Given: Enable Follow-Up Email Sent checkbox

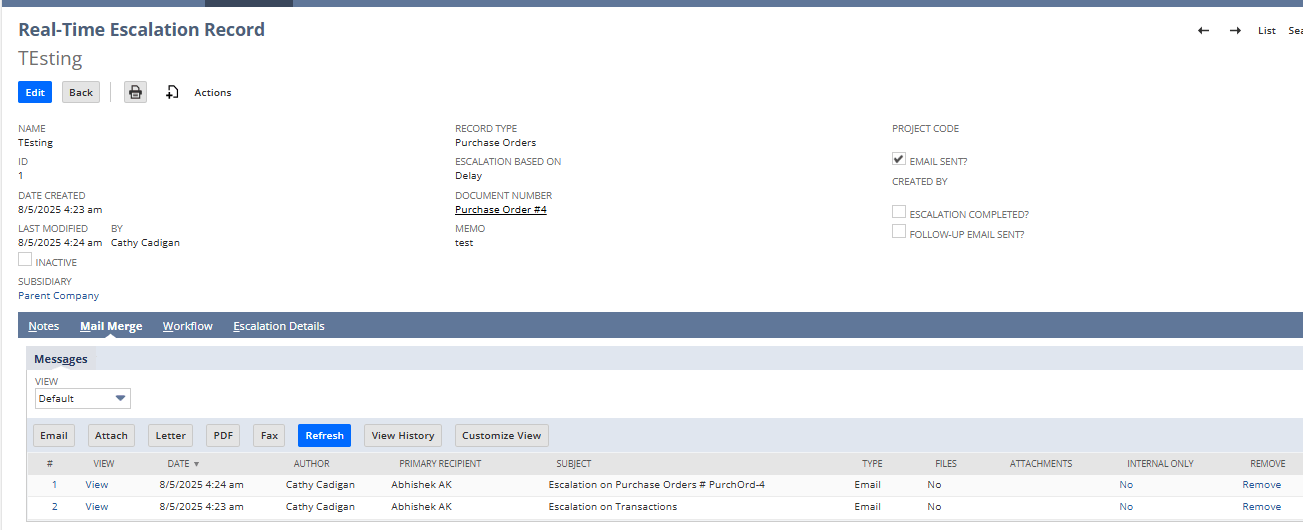Looking at the screenshot, I should click(x=899, y=232).
